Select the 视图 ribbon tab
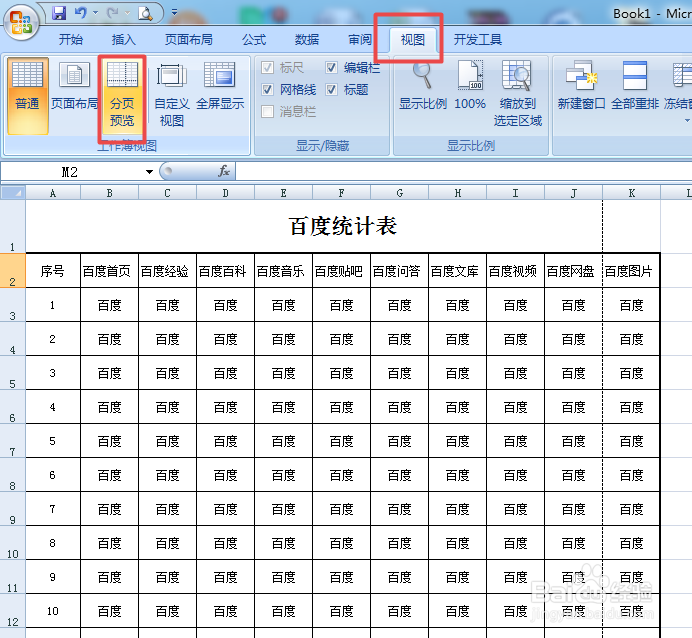 (x=413, y=39)
